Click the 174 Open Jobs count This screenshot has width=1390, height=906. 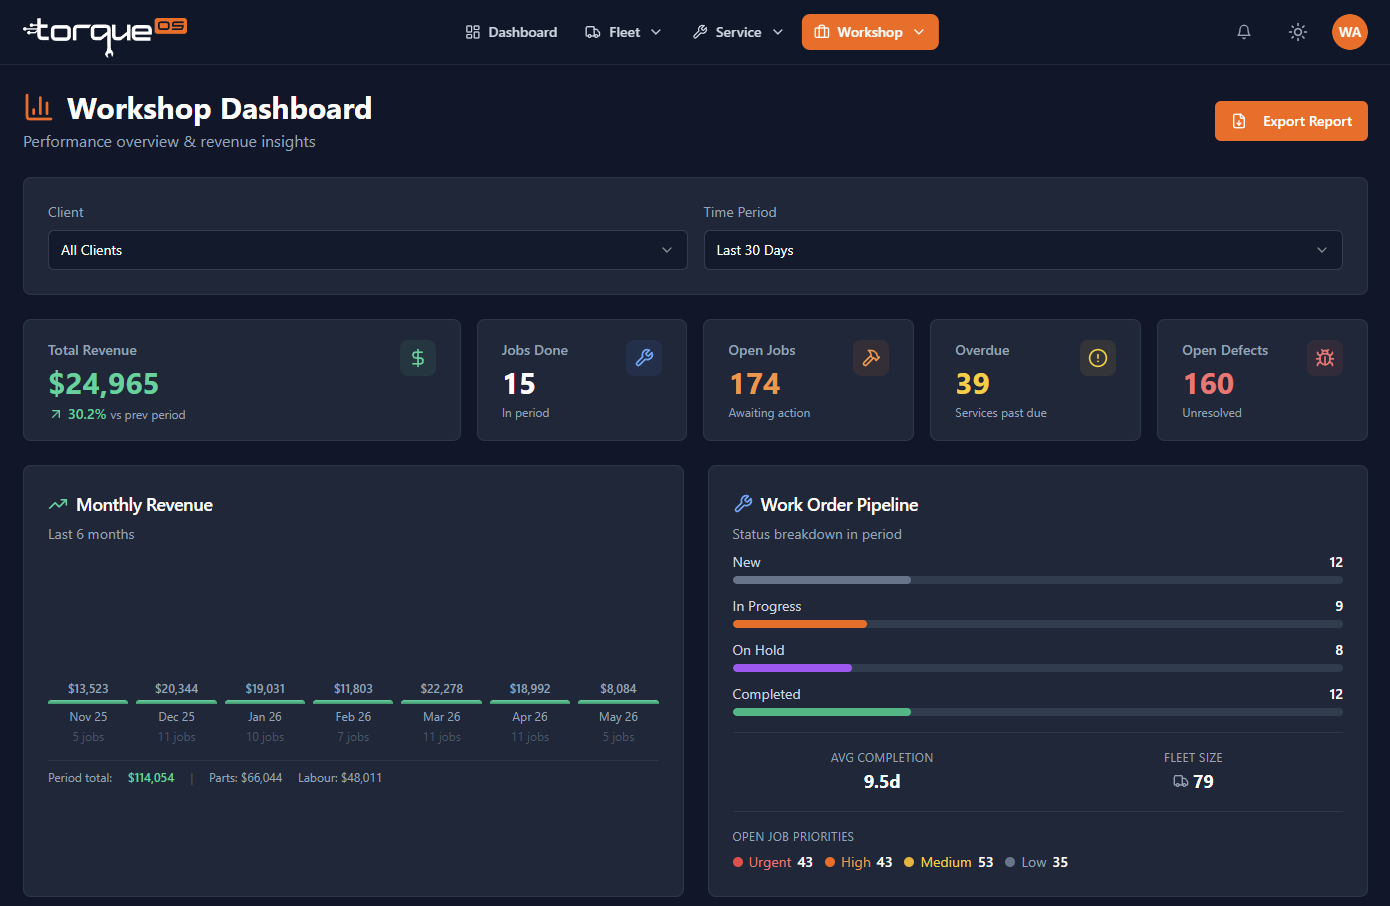tap(755, 384)
